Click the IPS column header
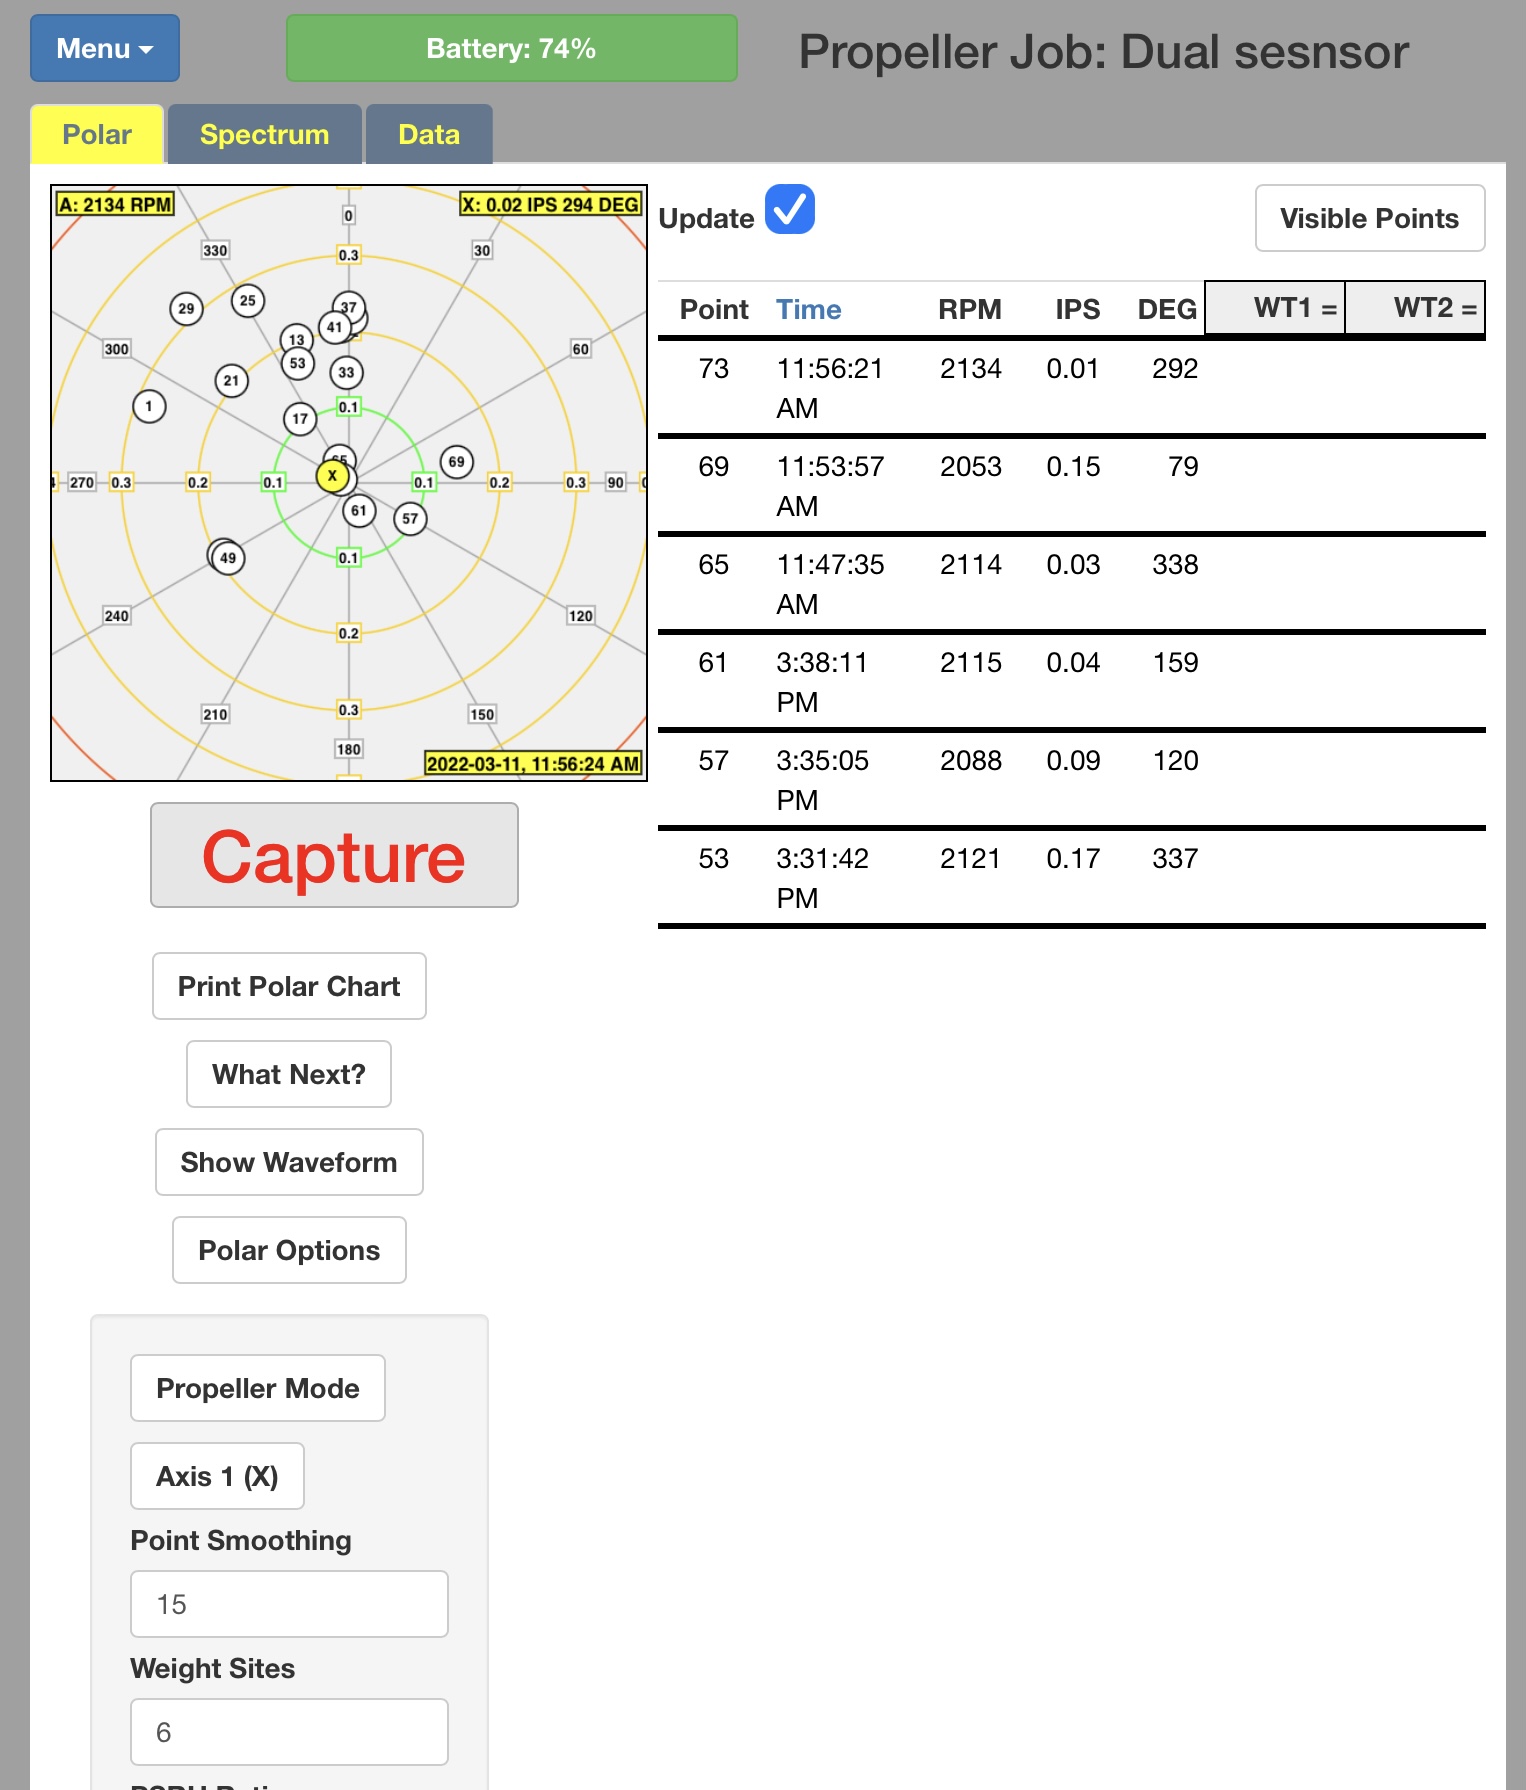1526x1790 pixels. (x=1078, y=309)
